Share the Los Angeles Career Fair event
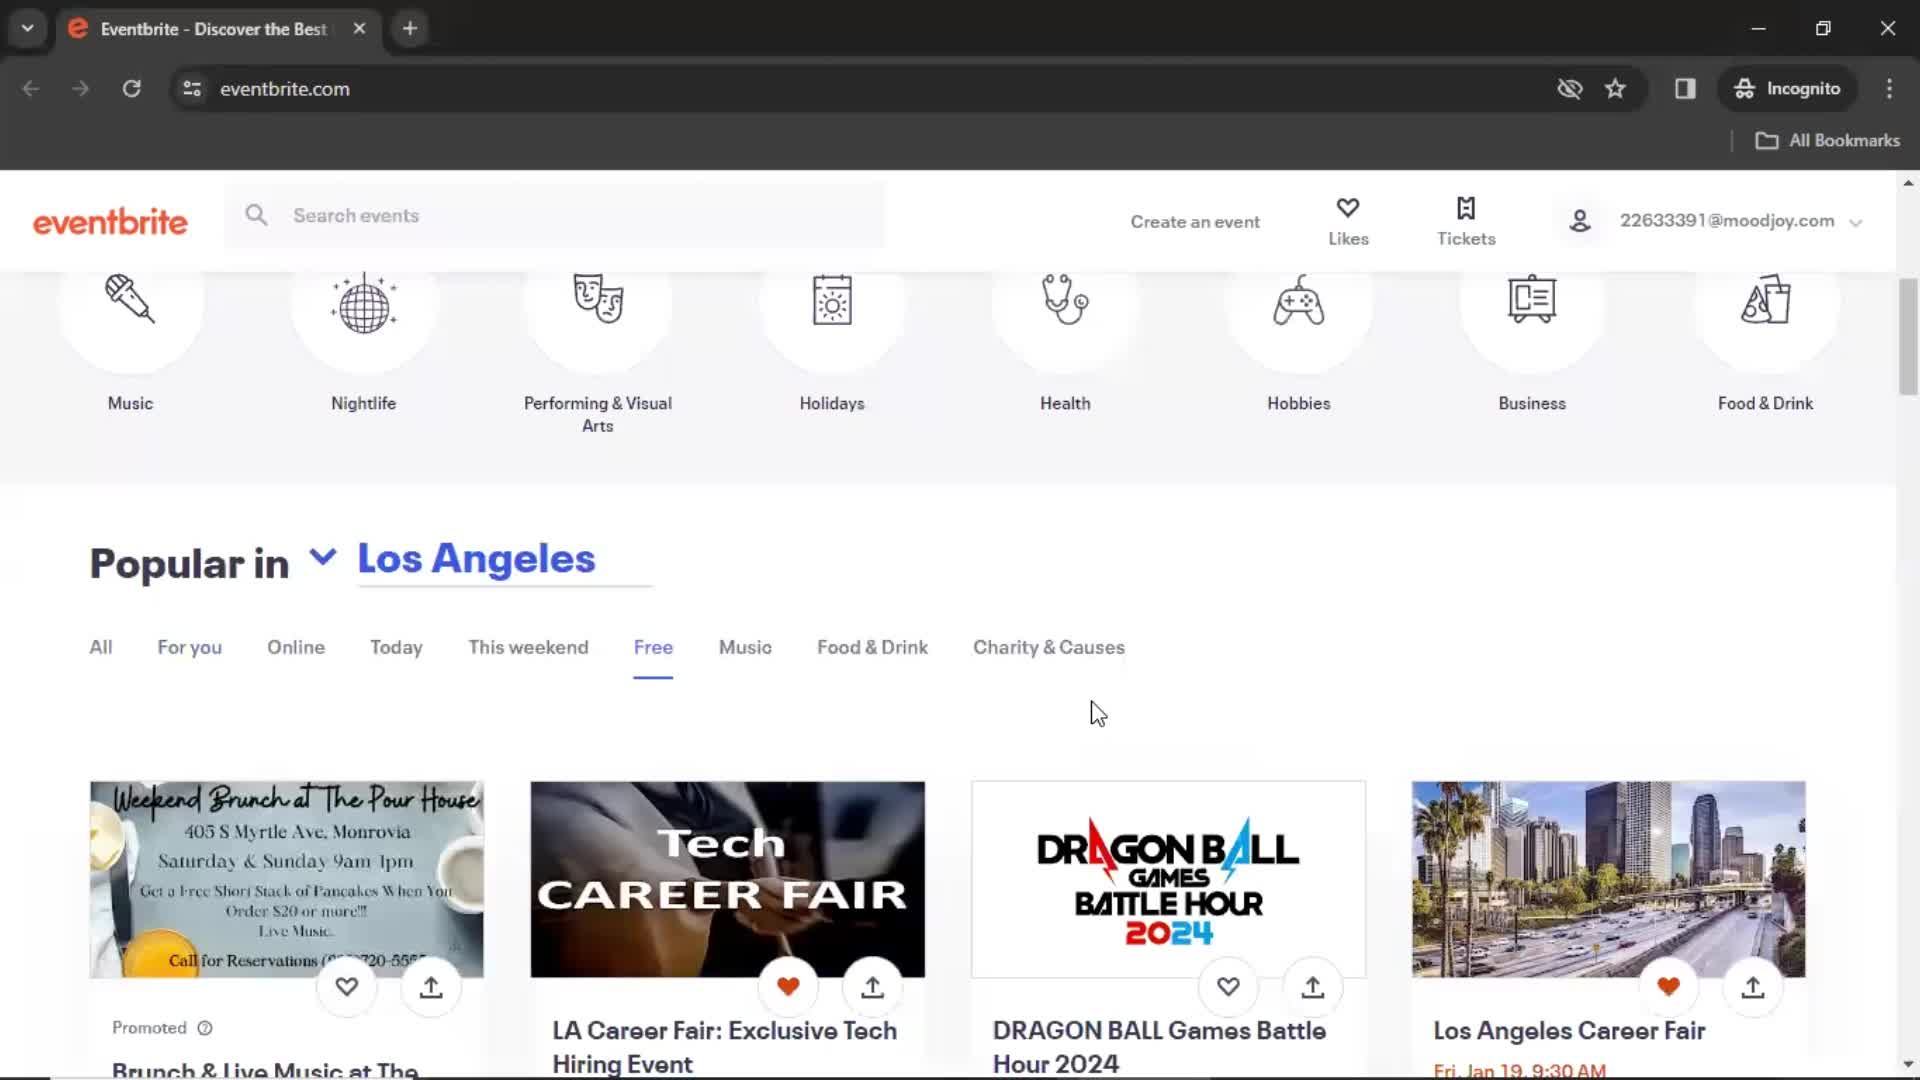The height and width of the screenshot is (1080, 1920). pyautogui.click(x=1753, y=987)
